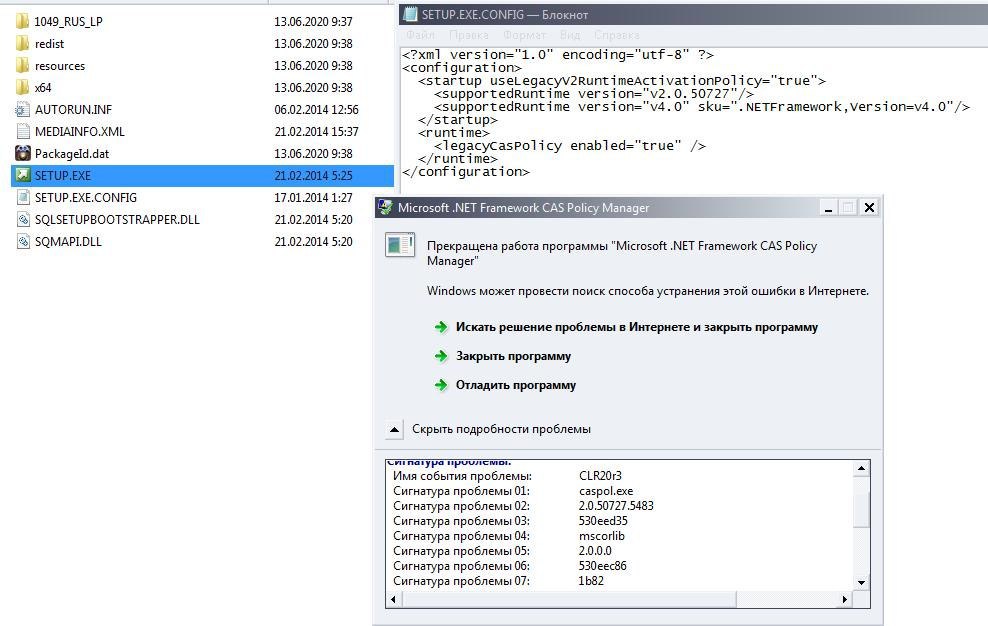Click the value '2.0.50727.5483' in details
Image resolution: width=988 pixels, height=626 pixels.
pyautogui.click(x=616, y=506)
